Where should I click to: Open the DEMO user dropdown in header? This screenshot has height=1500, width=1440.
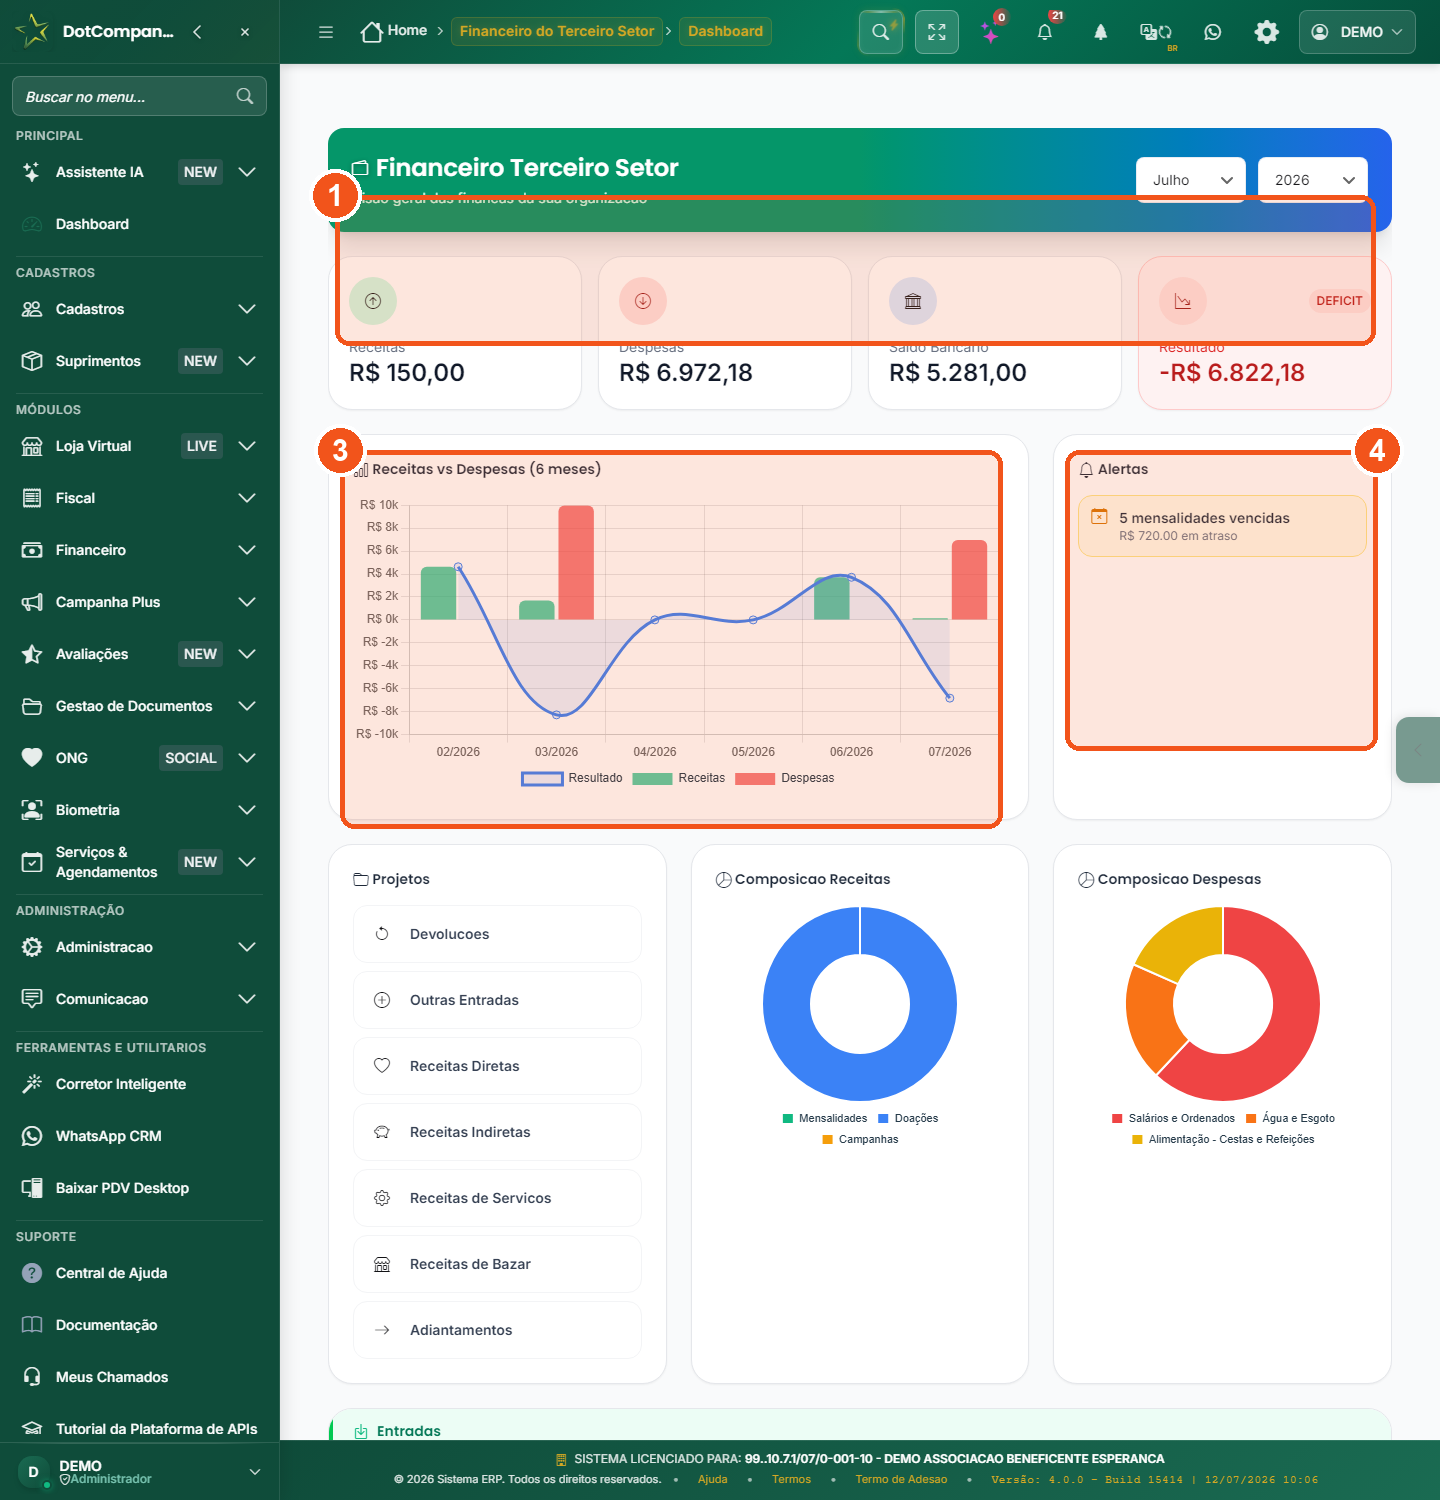pos(1357,32)
